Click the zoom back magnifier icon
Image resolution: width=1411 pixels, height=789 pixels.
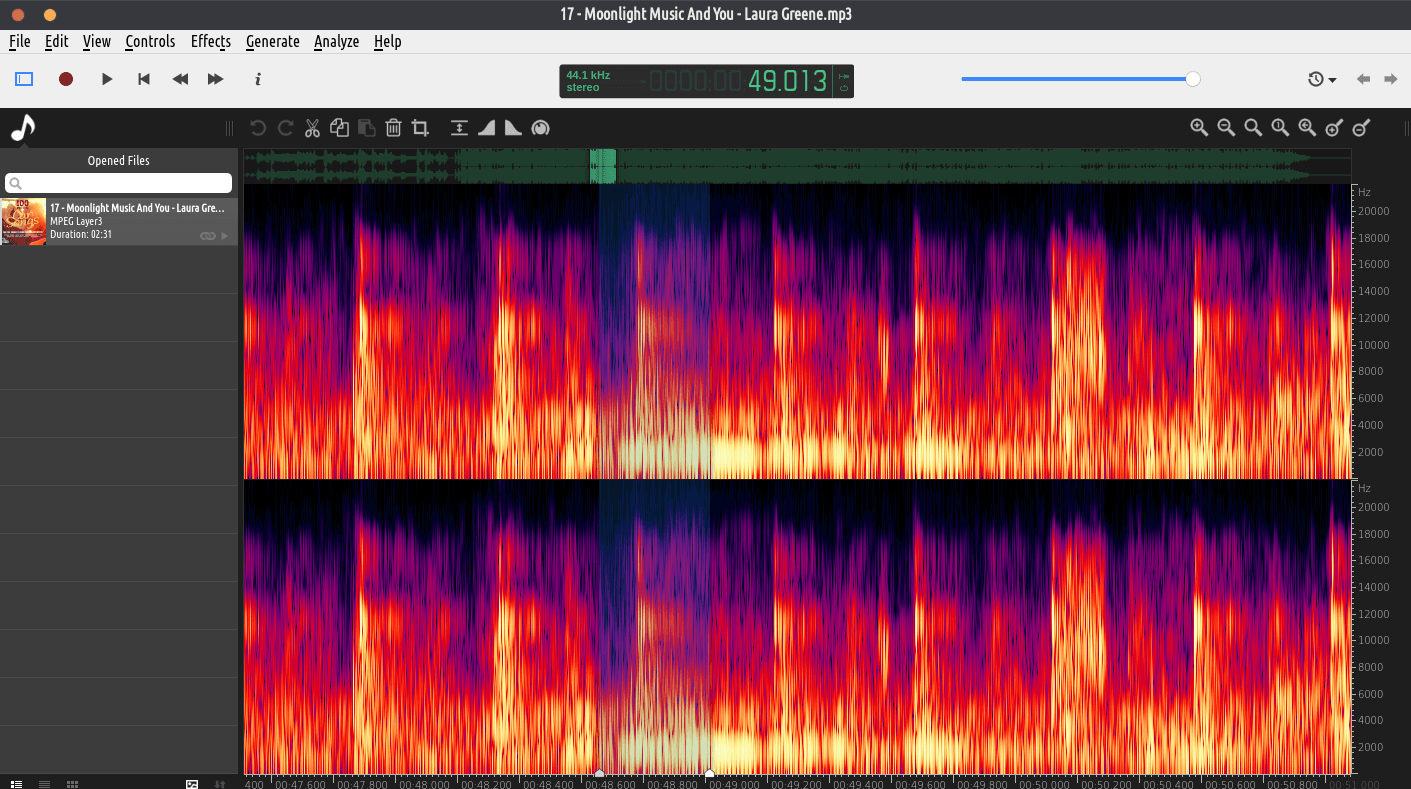pos(1307,127)
